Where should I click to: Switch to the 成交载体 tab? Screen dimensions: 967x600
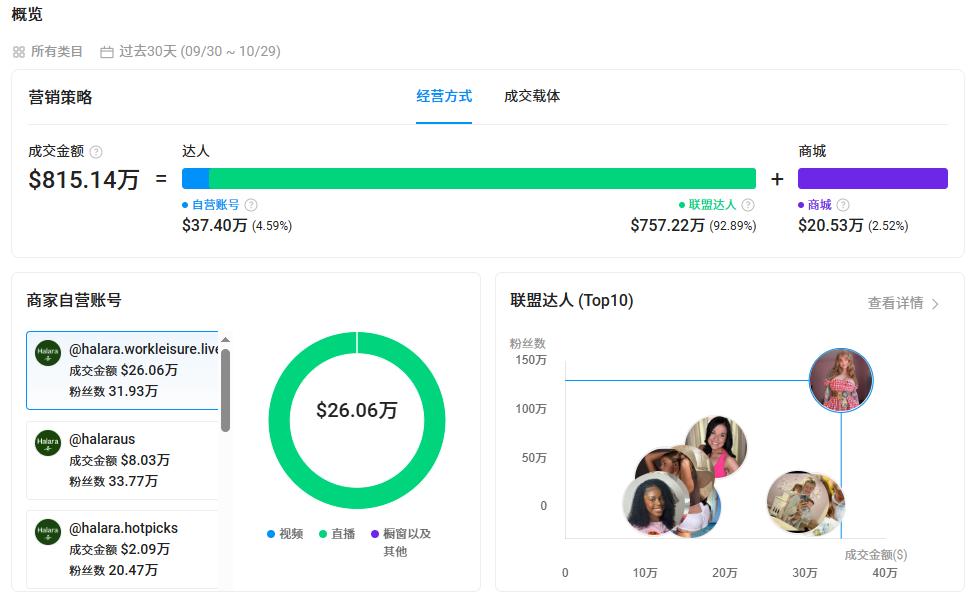pos(532,97)
